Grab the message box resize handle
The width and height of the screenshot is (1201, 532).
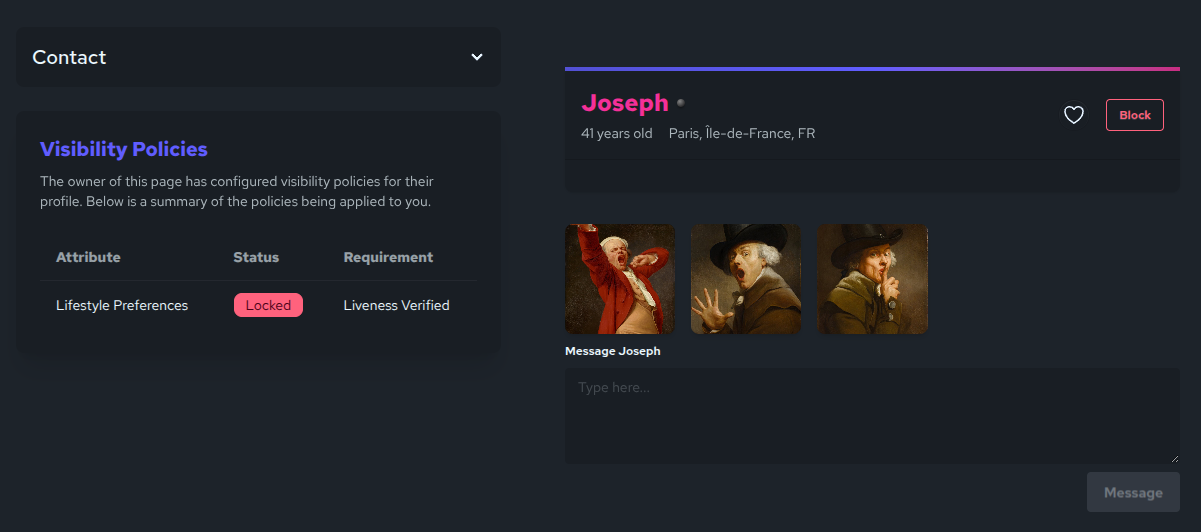pos(1174,458)
